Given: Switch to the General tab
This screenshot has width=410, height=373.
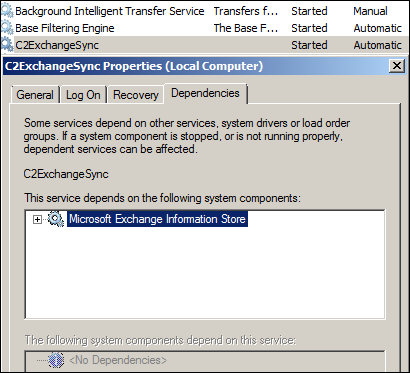Looking at the screenshot, I should (x=35, y=95).
